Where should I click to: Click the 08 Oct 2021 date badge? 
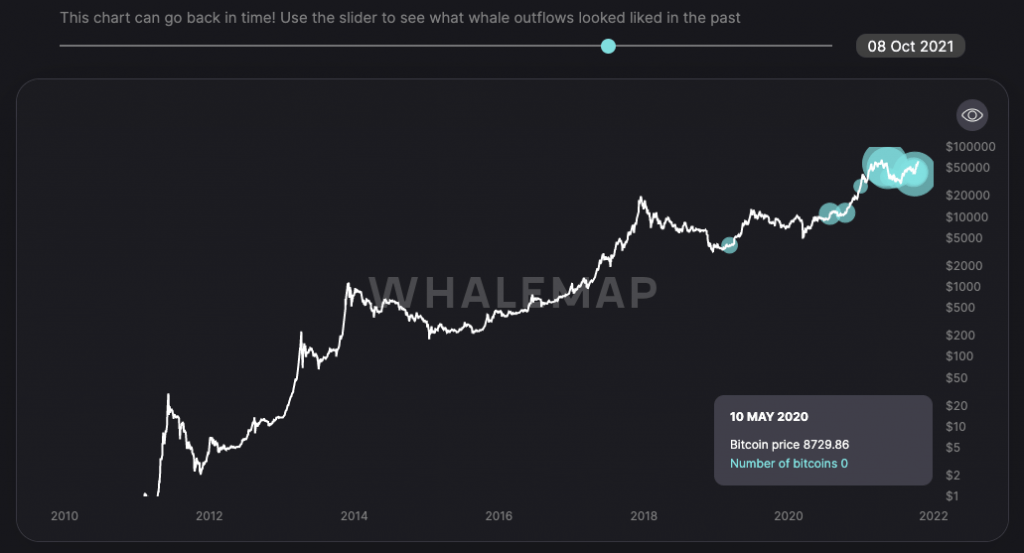tap(910, 46)
